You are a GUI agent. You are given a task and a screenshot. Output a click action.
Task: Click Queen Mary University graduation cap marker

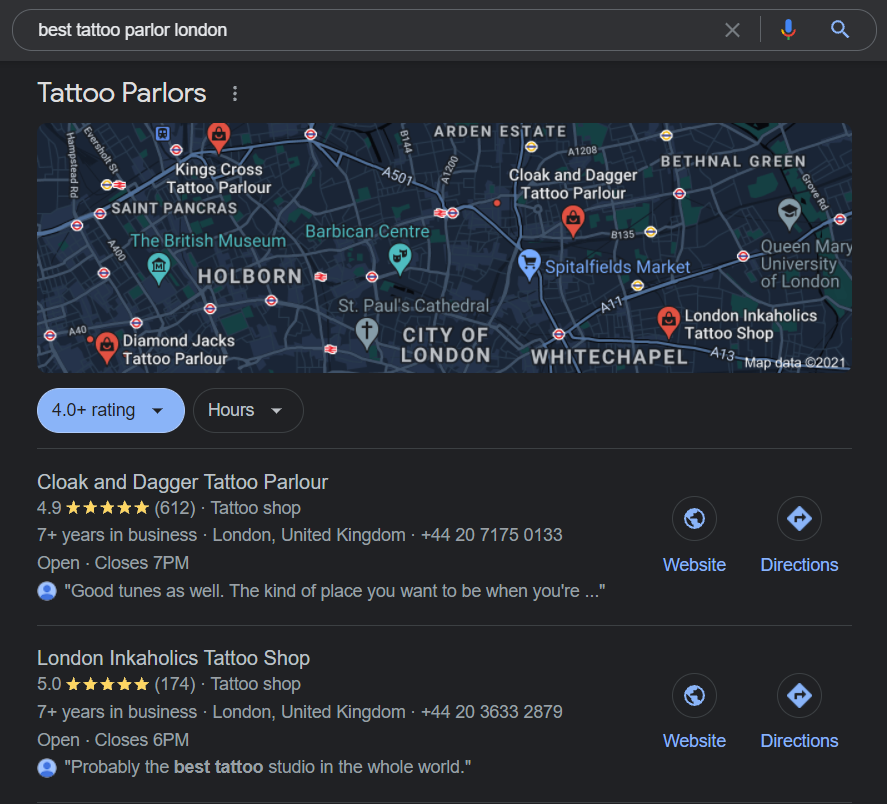(789, 214)
